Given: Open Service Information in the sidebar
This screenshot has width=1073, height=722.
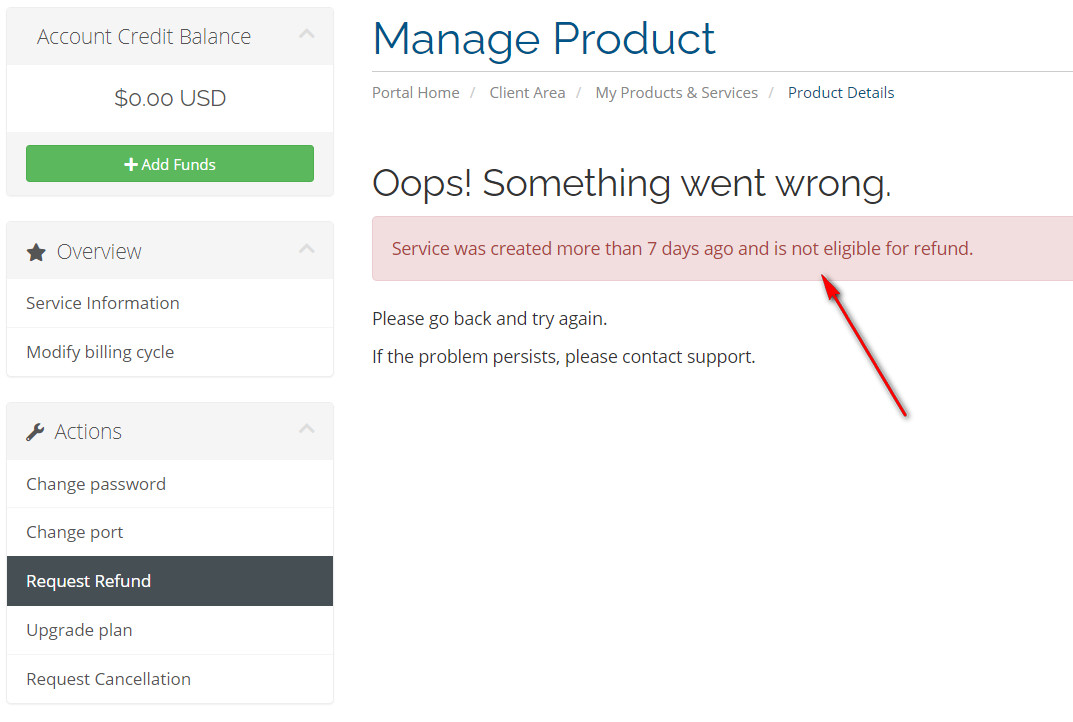Looking at the screenshot, I should click(103, 303).
